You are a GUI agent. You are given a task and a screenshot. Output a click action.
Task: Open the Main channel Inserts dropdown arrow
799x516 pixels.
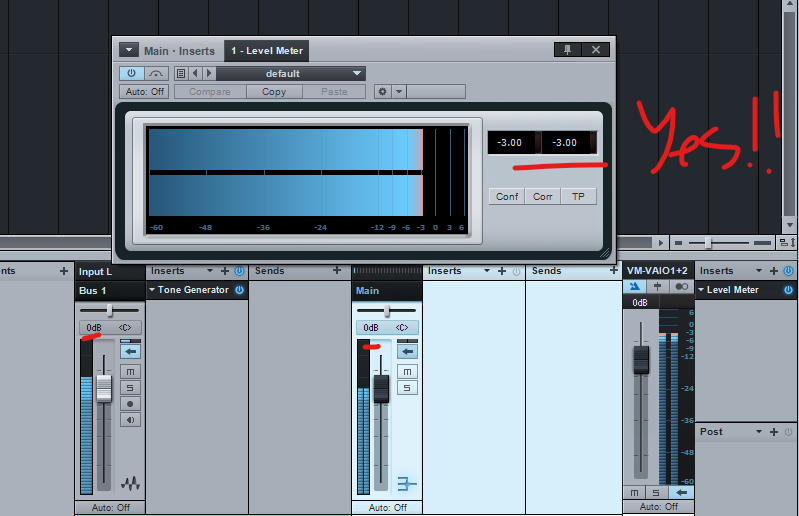coord(487,271)
